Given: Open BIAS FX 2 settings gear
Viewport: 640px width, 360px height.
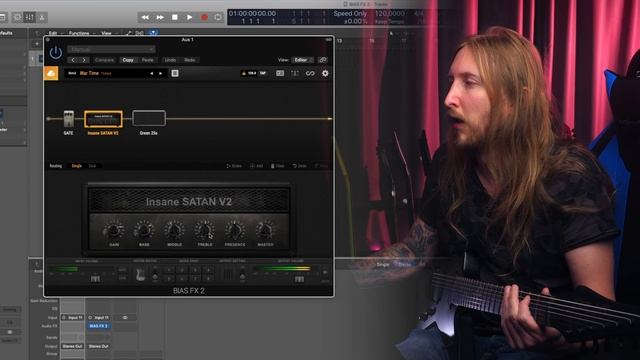Looking at the screenshot, I should pos(325,73).
